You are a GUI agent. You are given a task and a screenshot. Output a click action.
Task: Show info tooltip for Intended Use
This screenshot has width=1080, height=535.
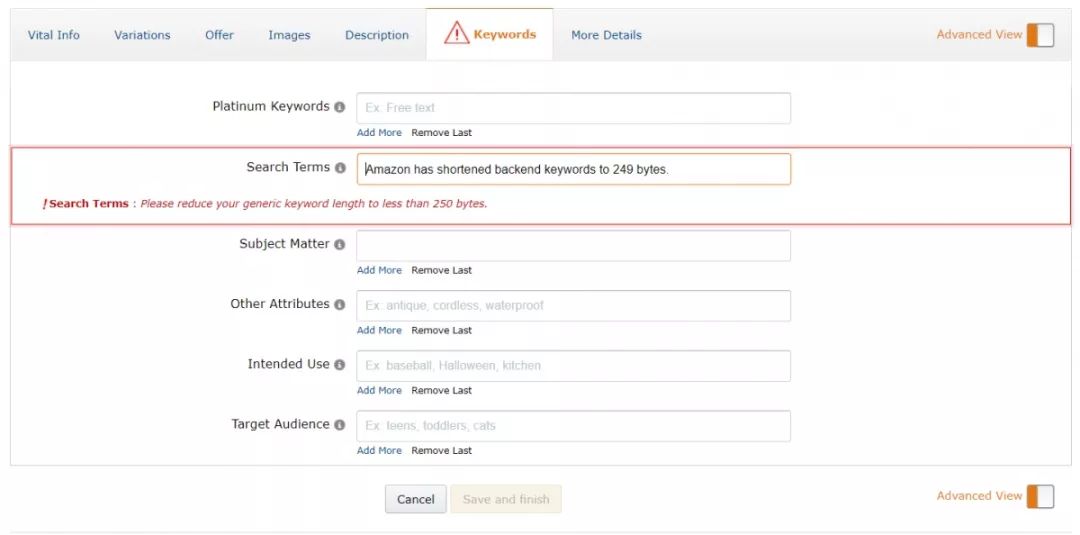coord(340,365)
